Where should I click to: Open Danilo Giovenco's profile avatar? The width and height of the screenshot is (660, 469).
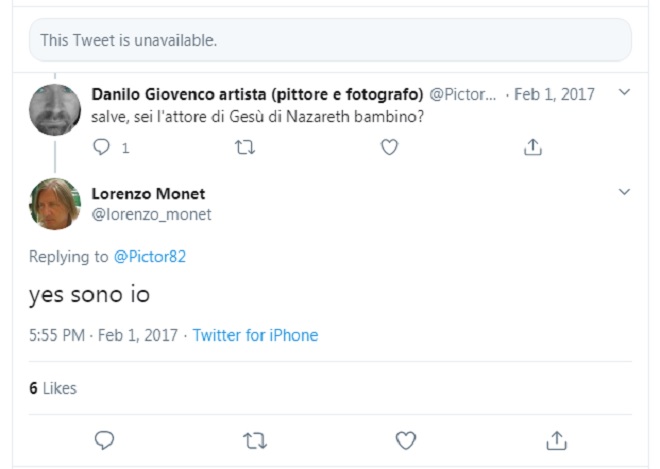(54, 110)
